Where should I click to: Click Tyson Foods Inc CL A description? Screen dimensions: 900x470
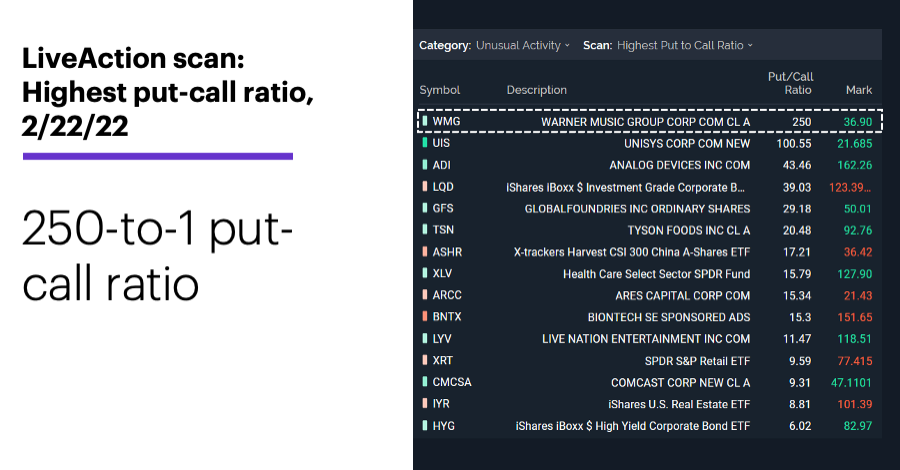[x=689, y=231]
